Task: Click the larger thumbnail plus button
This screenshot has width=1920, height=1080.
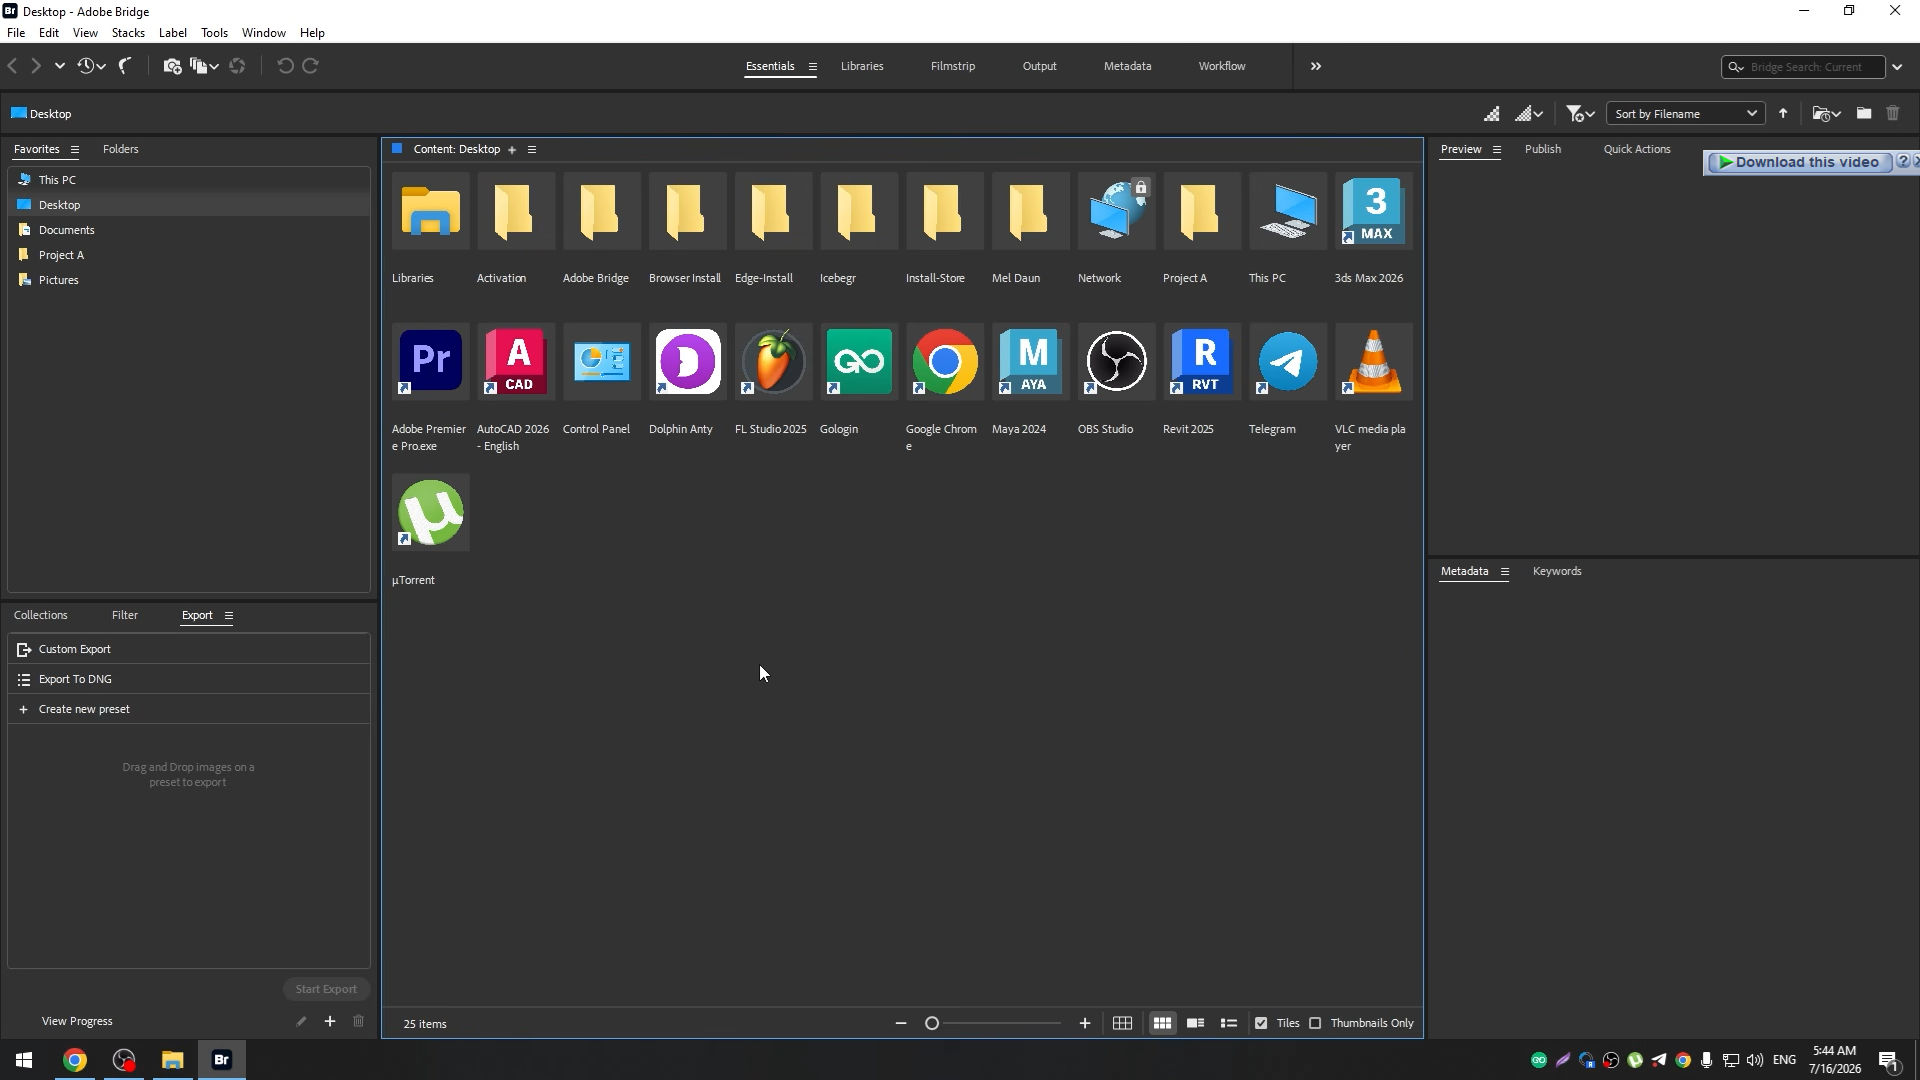Action: [1084, 1023]
